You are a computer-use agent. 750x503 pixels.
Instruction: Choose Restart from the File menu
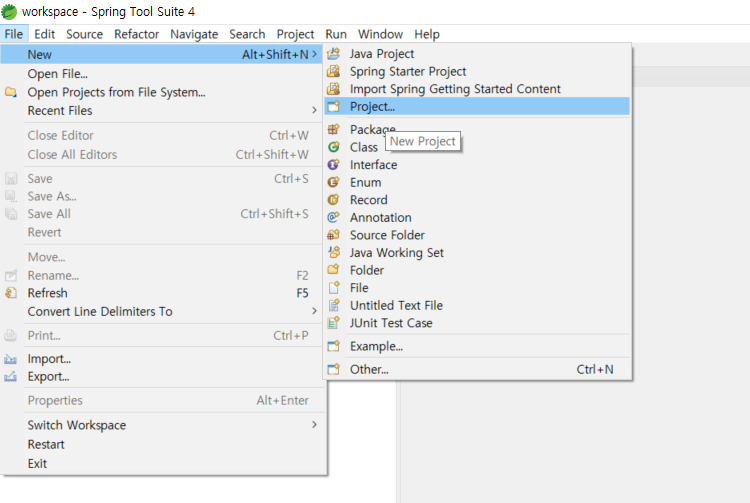(162, 444)
